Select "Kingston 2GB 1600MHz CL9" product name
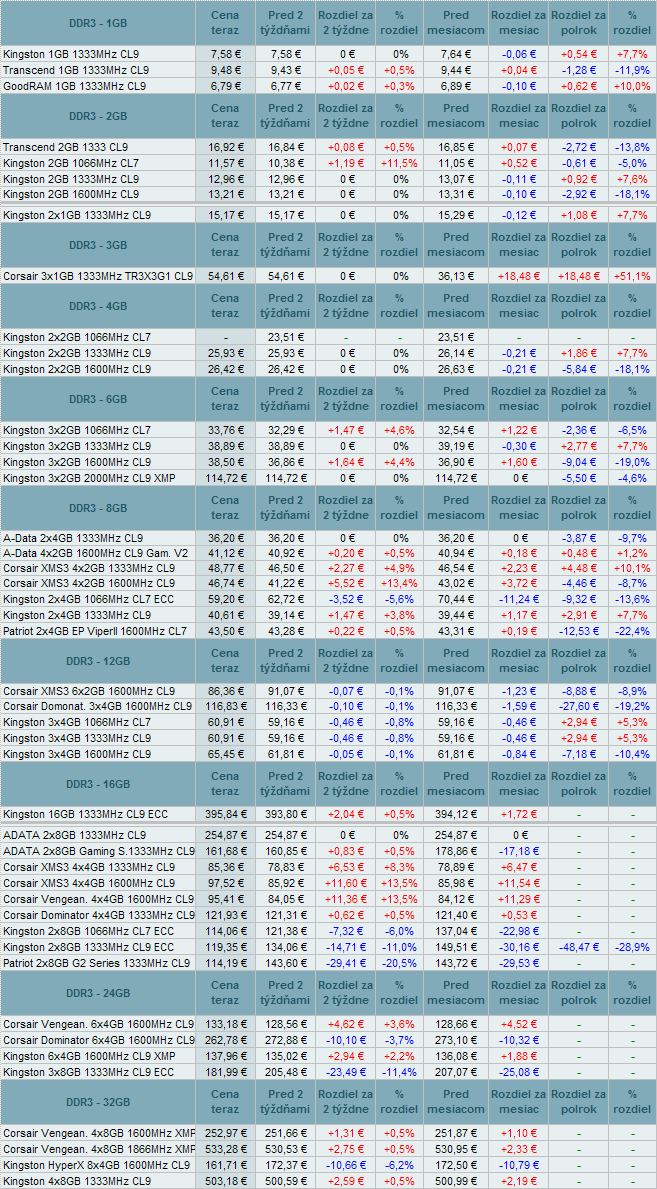 point(71,194)
